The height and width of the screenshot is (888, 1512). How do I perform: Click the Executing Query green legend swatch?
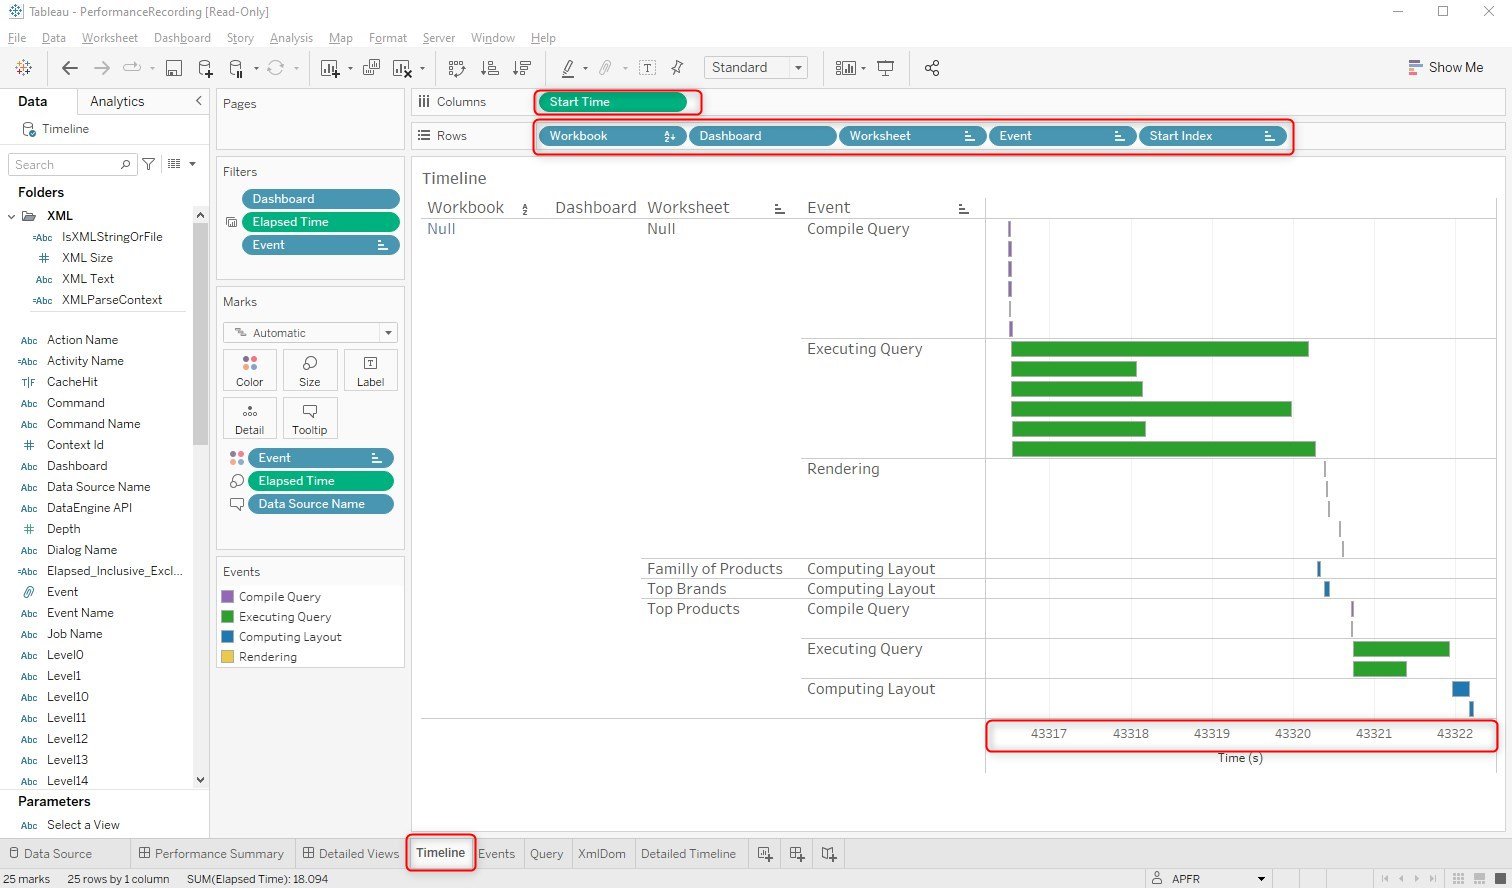click(228, 617)
